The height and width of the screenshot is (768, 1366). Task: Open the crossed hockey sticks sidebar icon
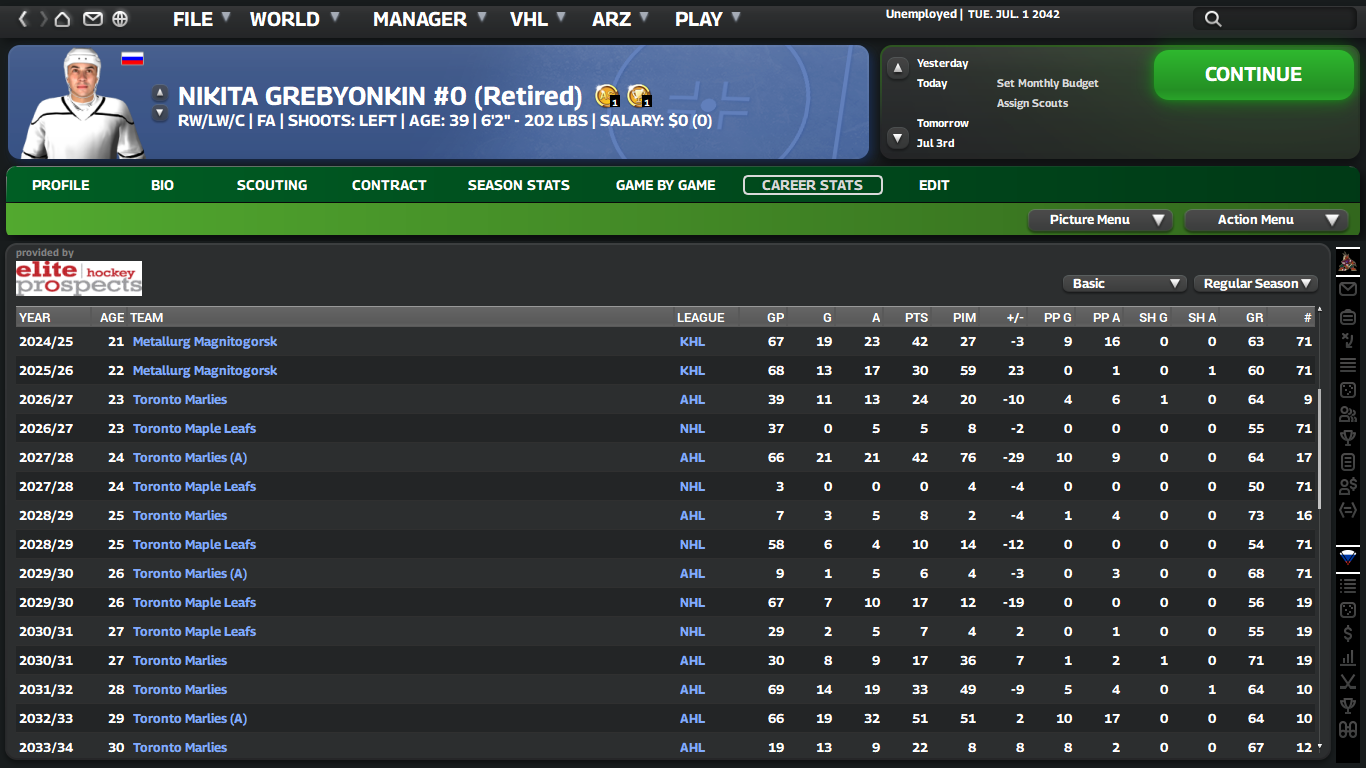pos(1348,682)
